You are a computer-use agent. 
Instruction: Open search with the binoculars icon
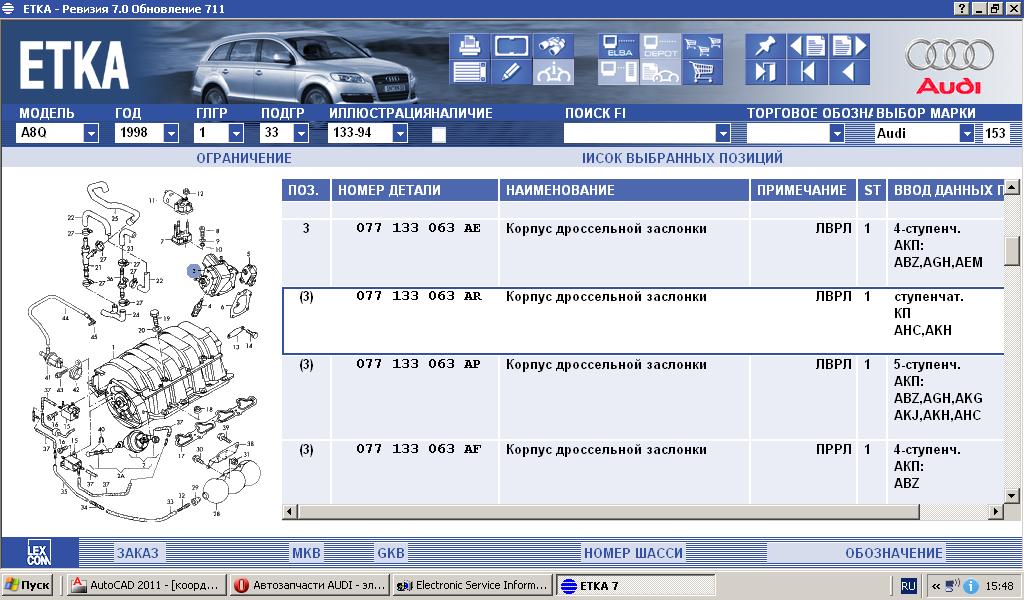(x=552, y=46)
